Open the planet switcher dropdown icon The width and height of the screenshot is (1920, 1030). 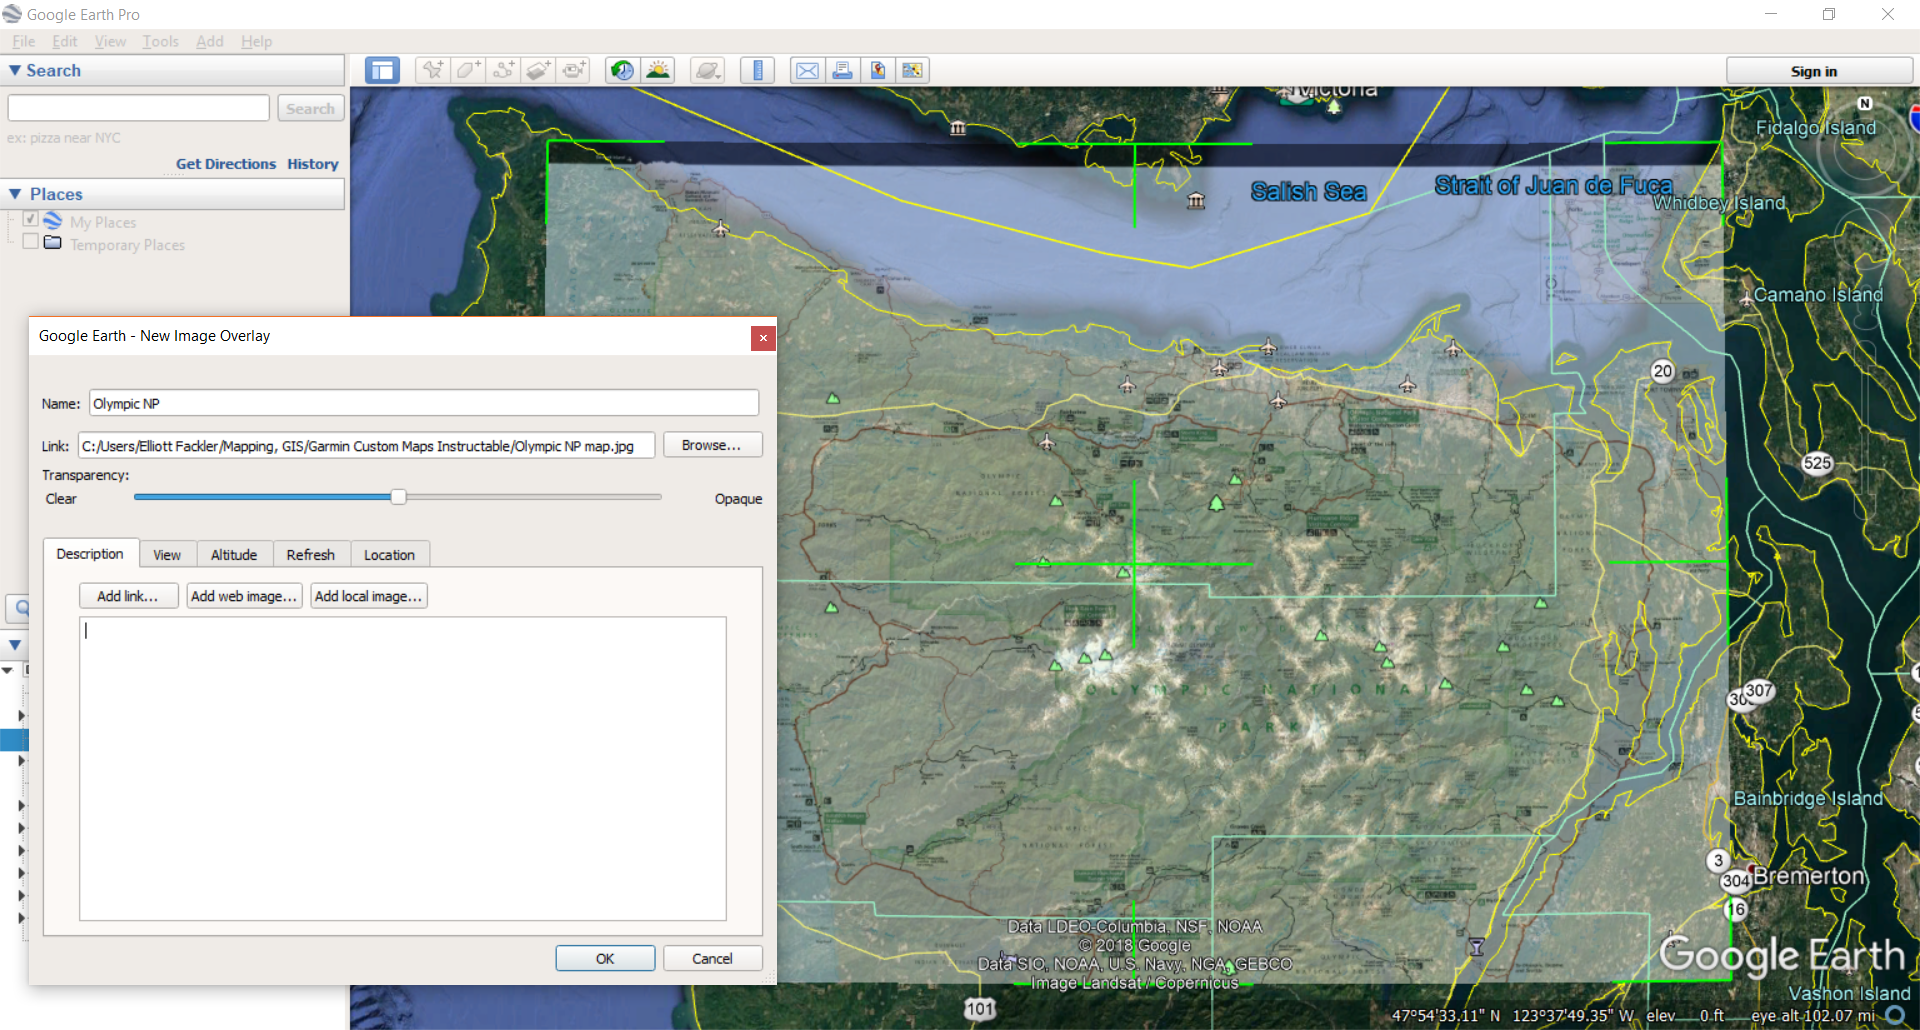point(707,70)
